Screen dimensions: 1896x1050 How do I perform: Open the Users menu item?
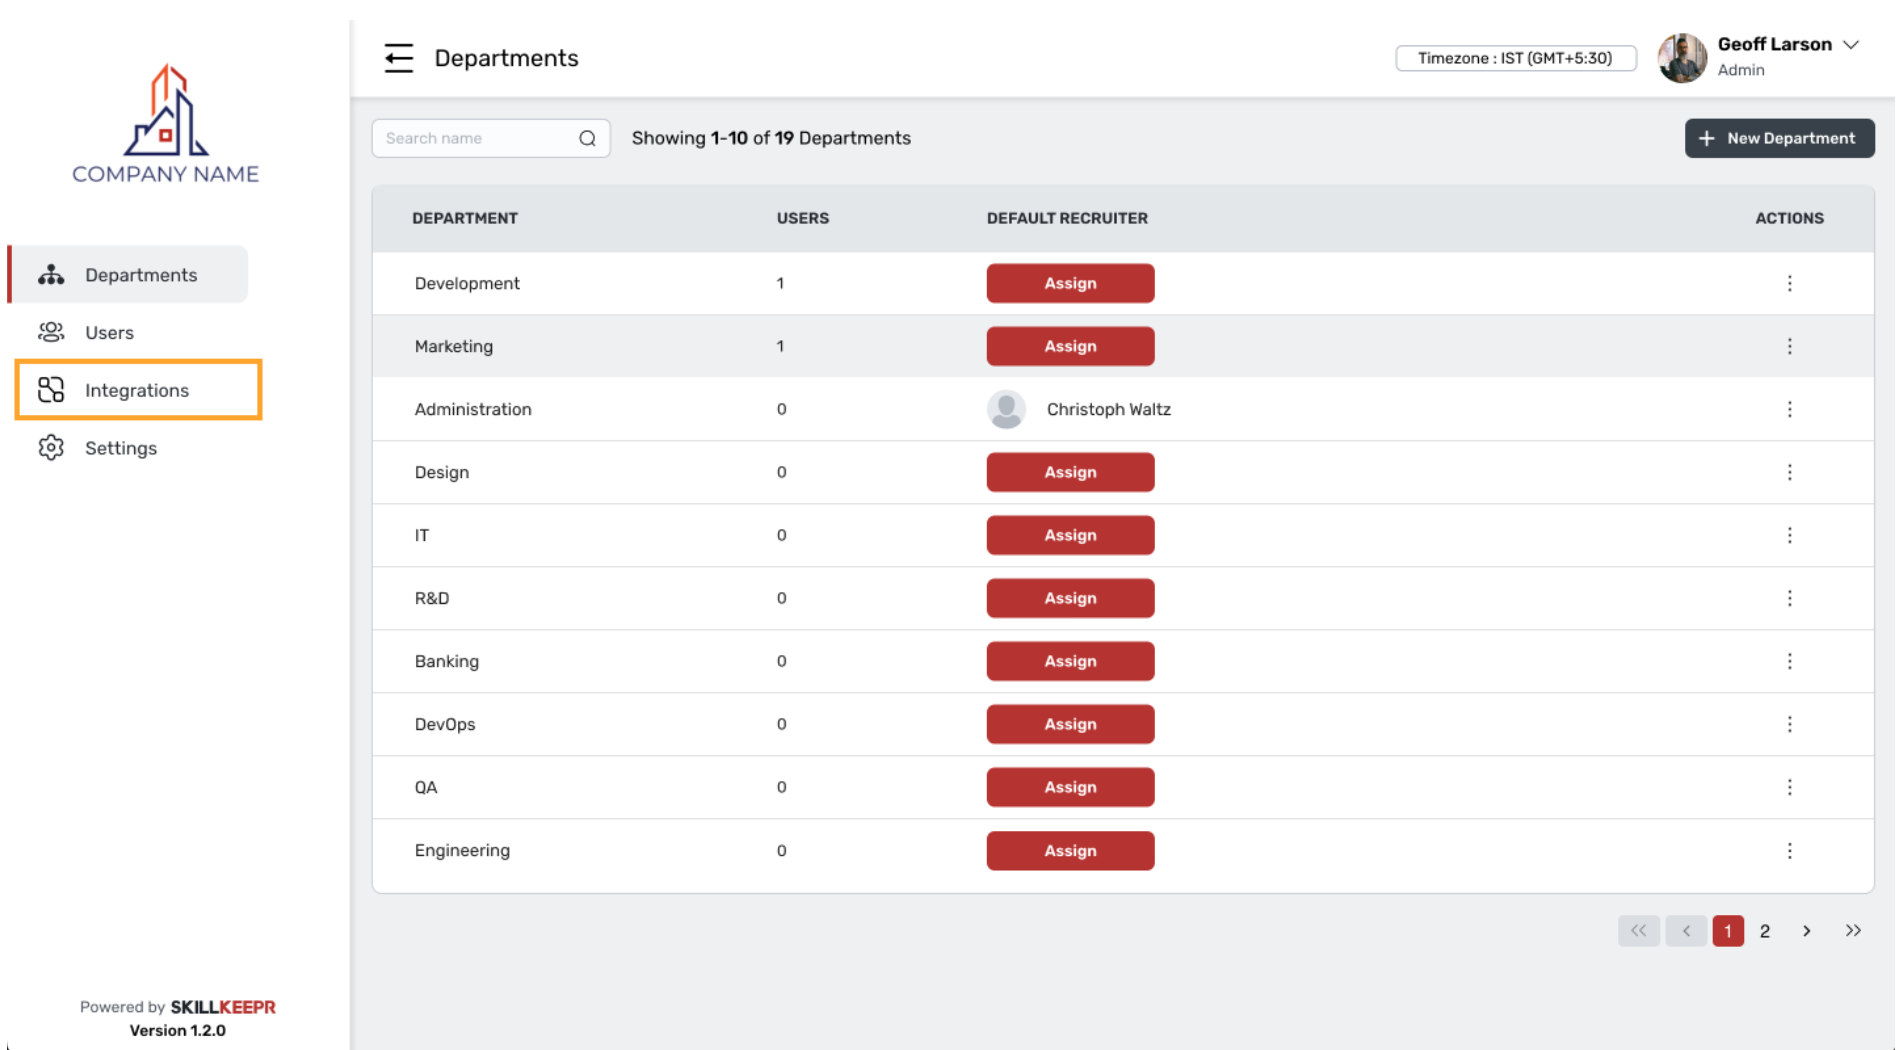[x=109, y=333]
